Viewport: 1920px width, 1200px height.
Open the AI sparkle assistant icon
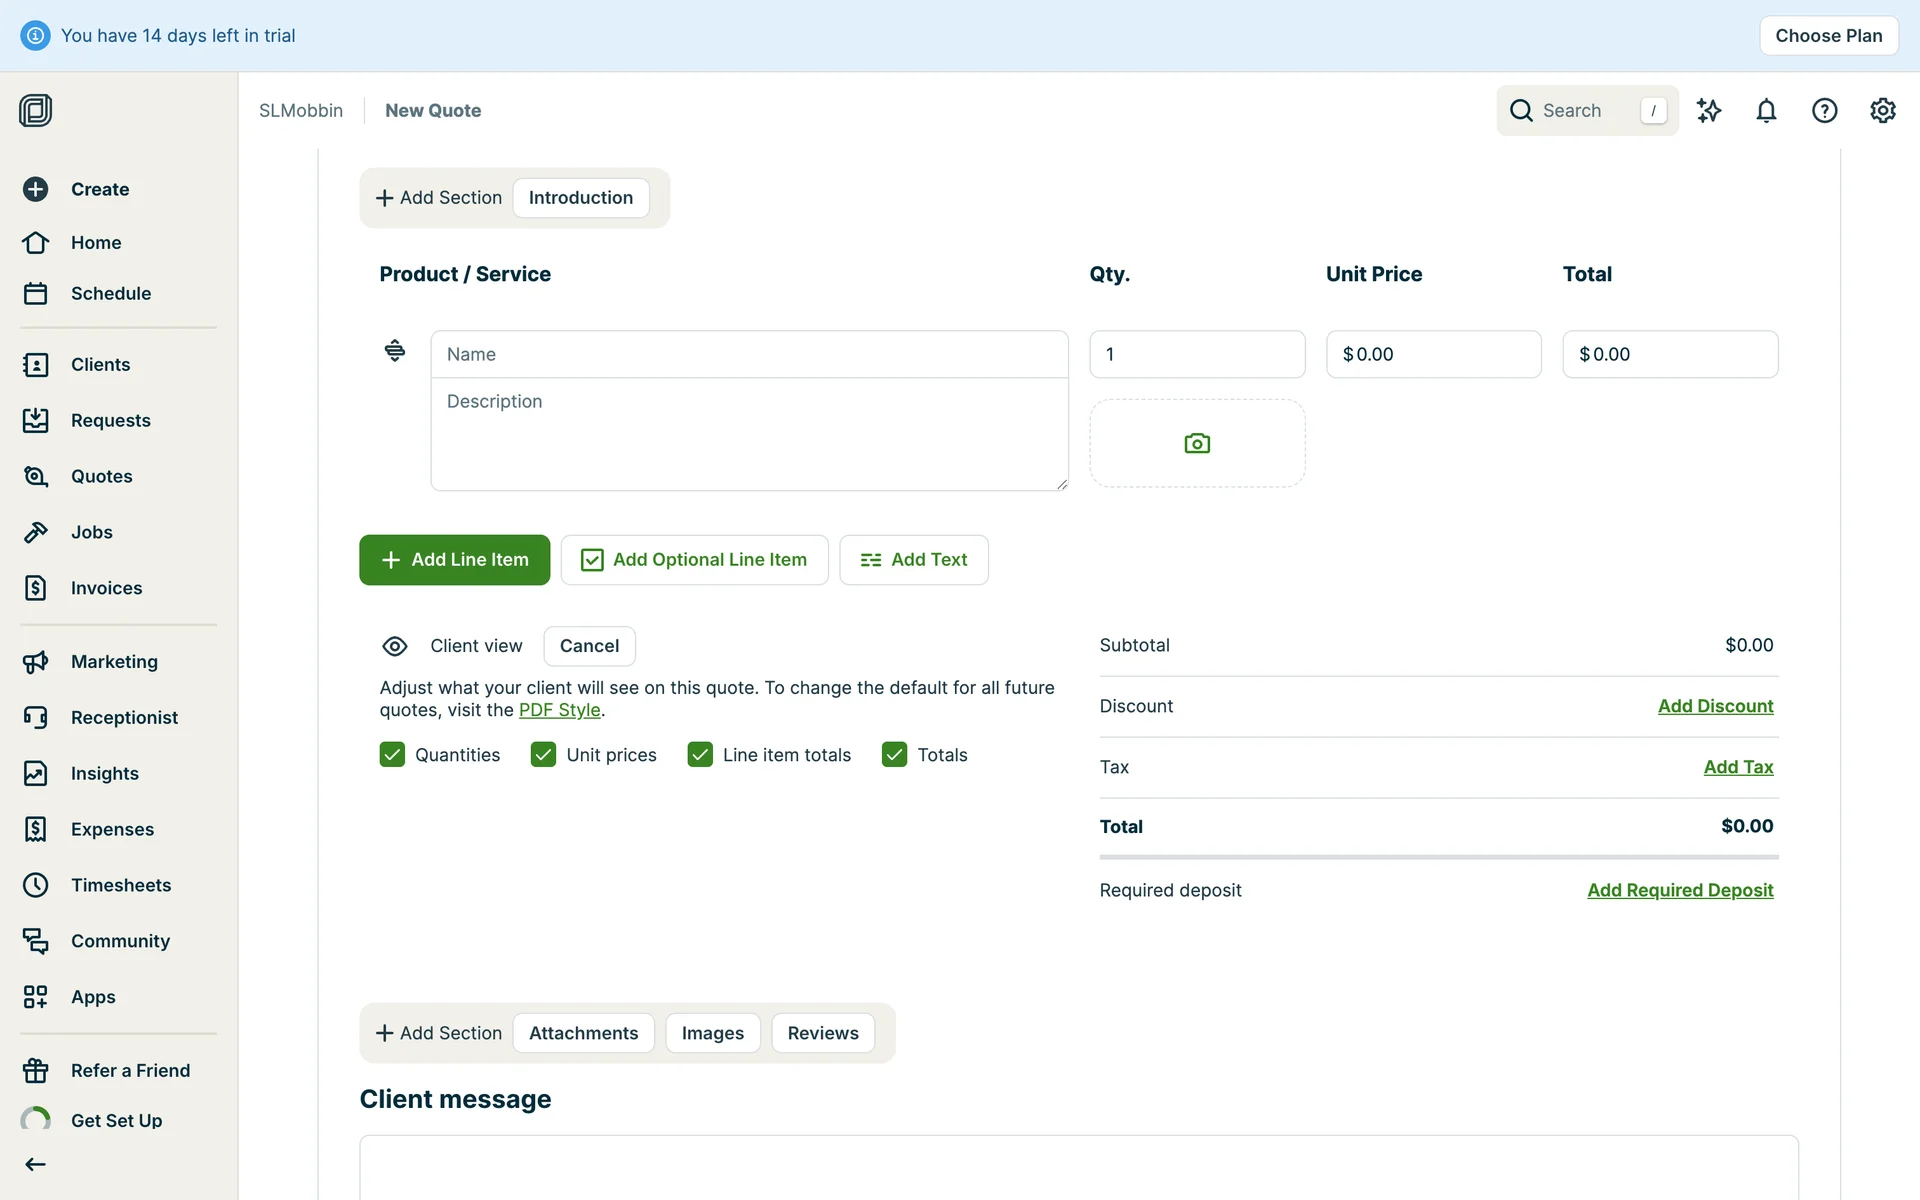(x=1708, y=110)
